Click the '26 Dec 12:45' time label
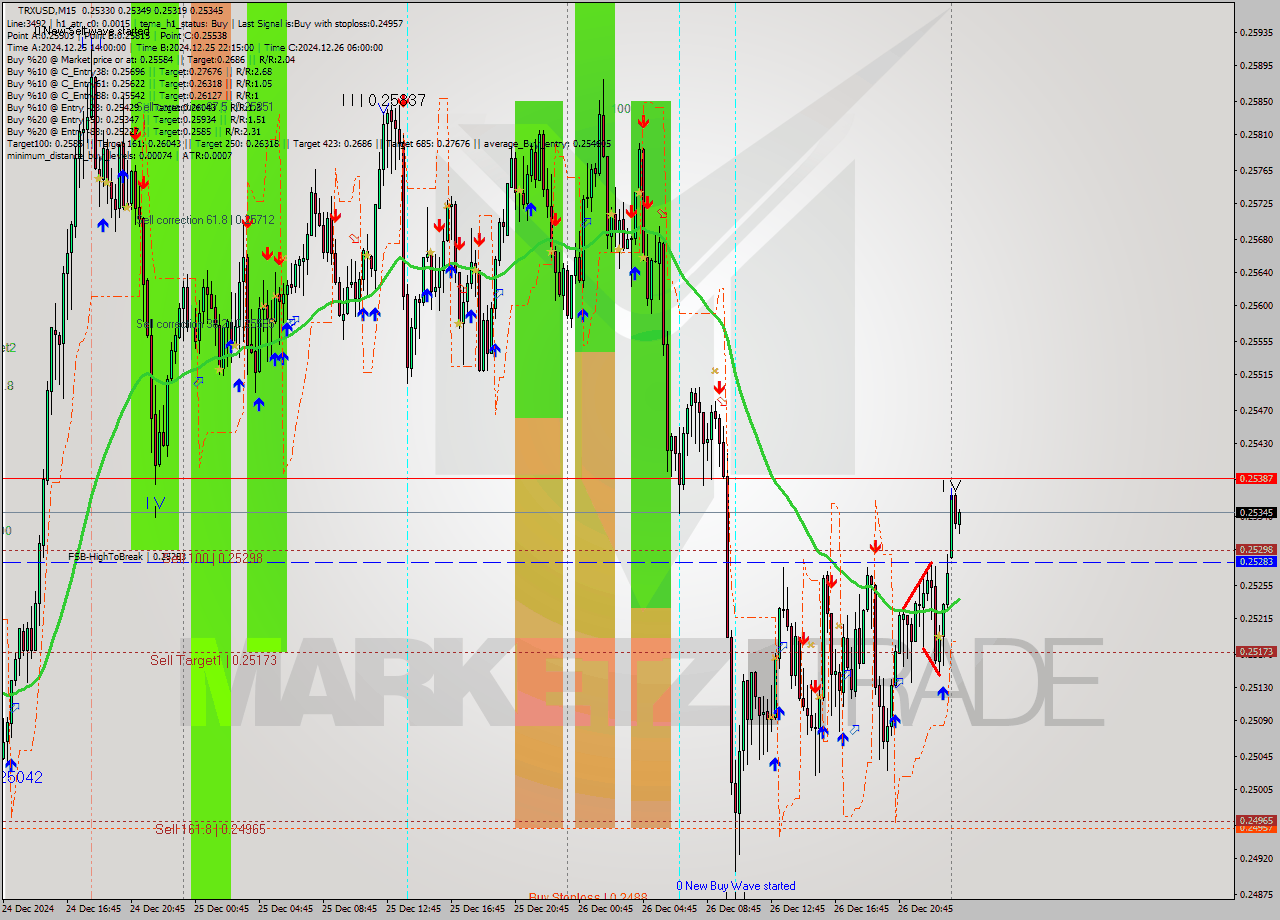1280x920 pixels. 798,909
